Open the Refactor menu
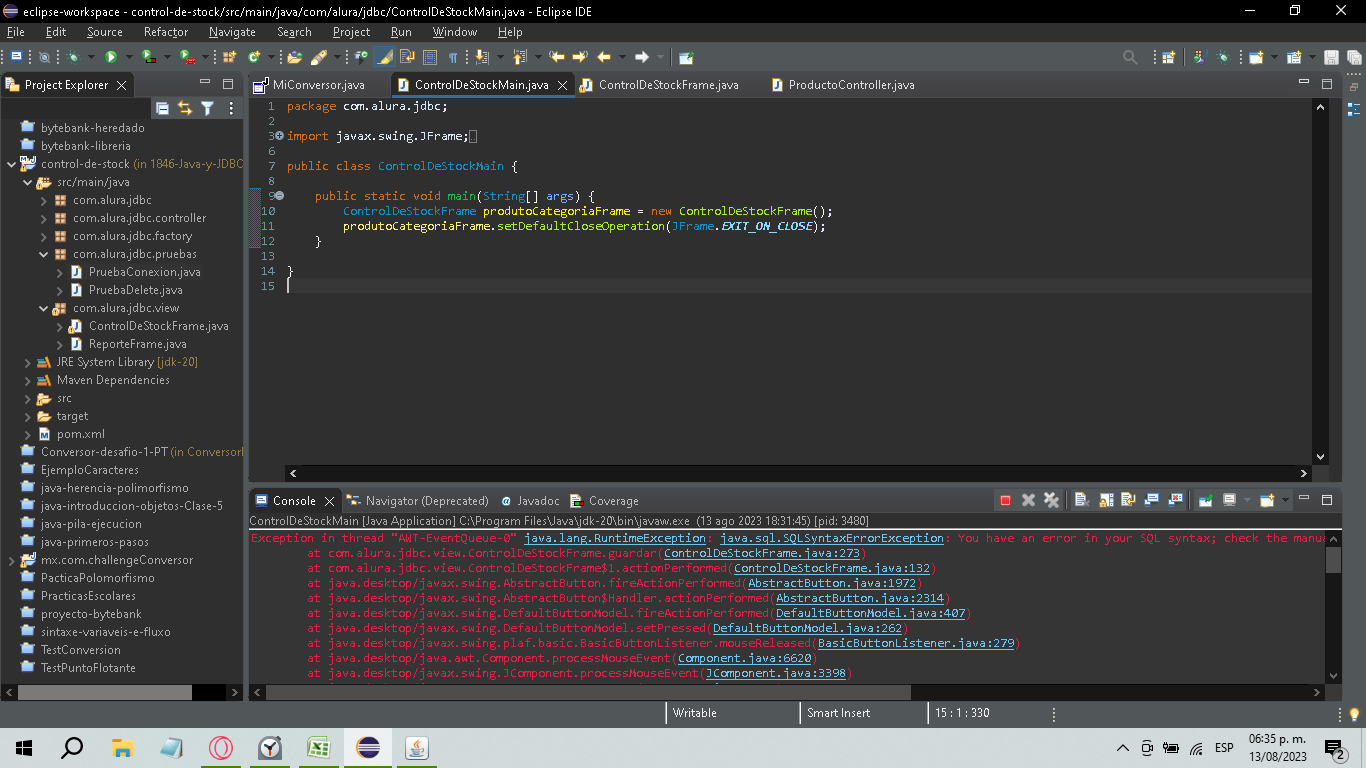The height and width of the screenshot is (768, 1366). coord(165,32)
